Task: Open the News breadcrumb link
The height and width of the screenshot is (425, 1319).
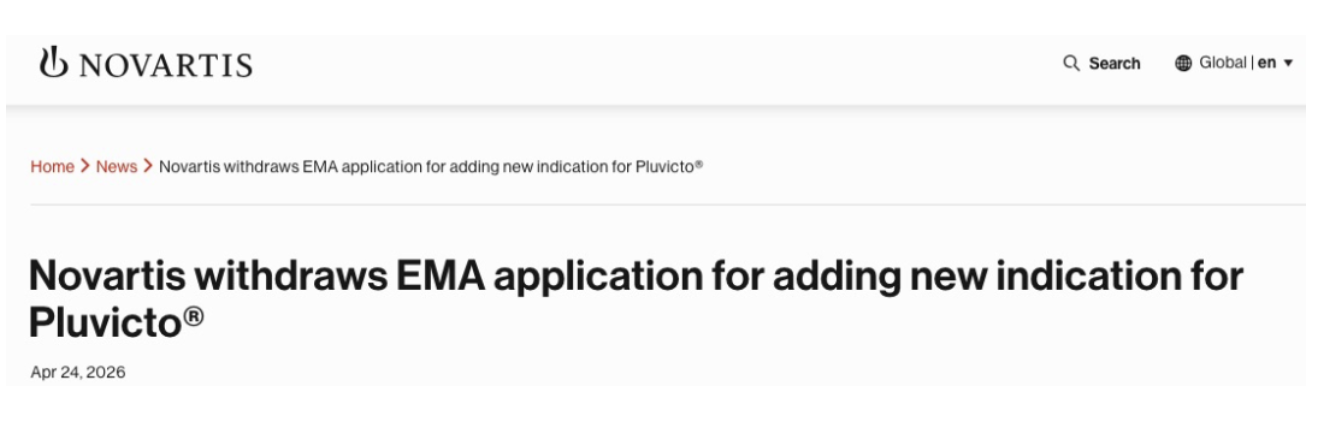Action: click(x=116, y=167)
